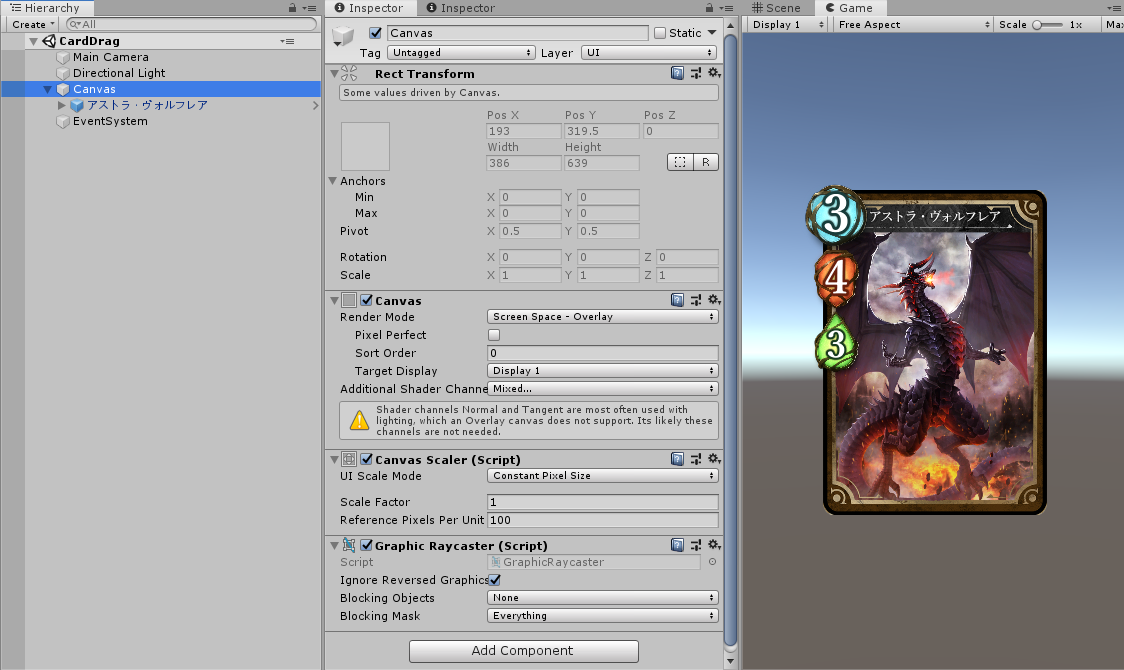Open Canvas component preset icon
1124x670 pixels.
[696, 300]
